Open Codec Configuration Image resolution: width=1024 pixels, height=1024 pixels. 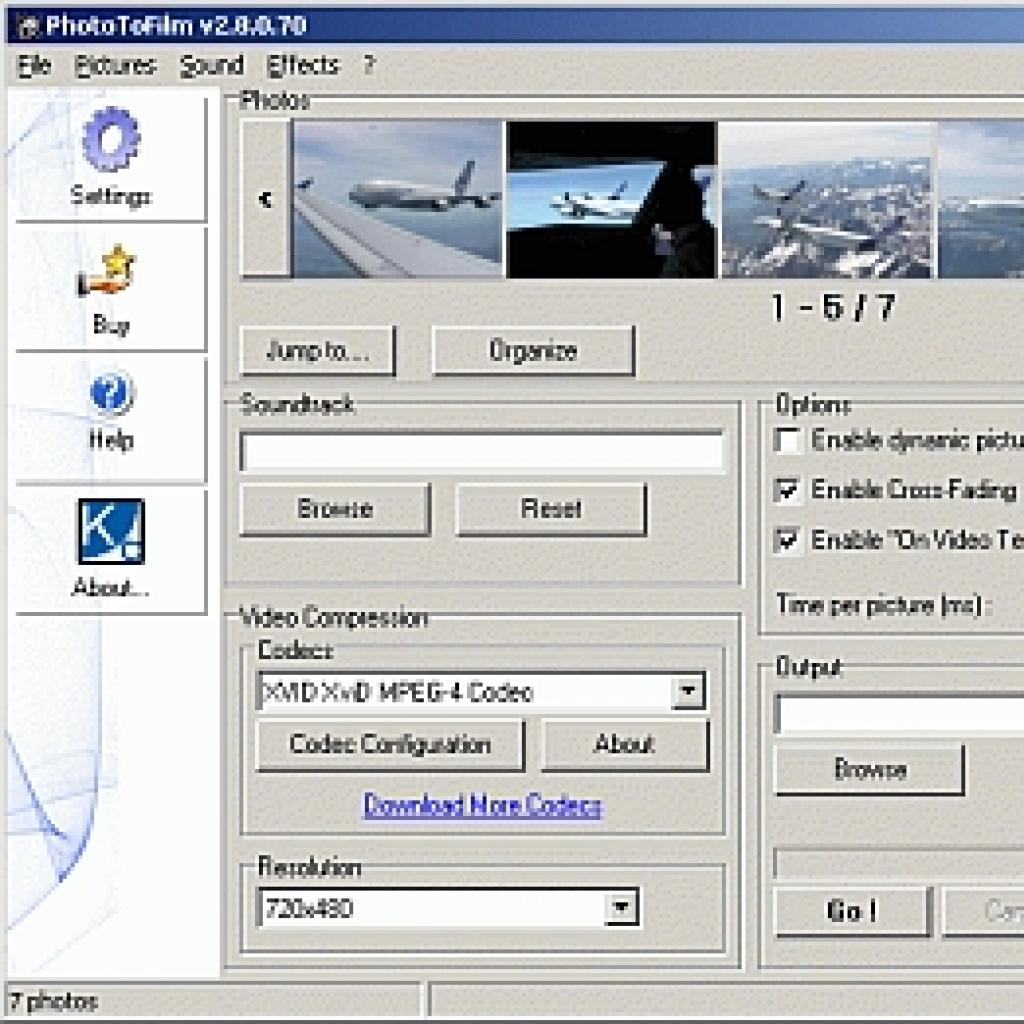[x=391, y=744]
